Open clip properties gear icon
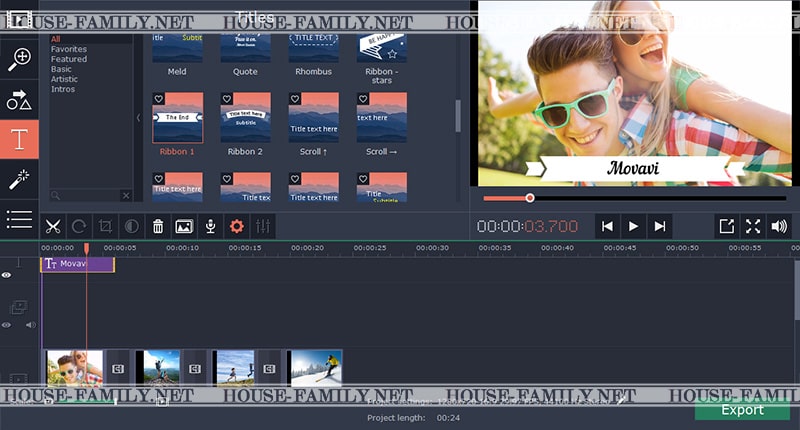Viewport: 800px width, 430px height. (237, 226)
